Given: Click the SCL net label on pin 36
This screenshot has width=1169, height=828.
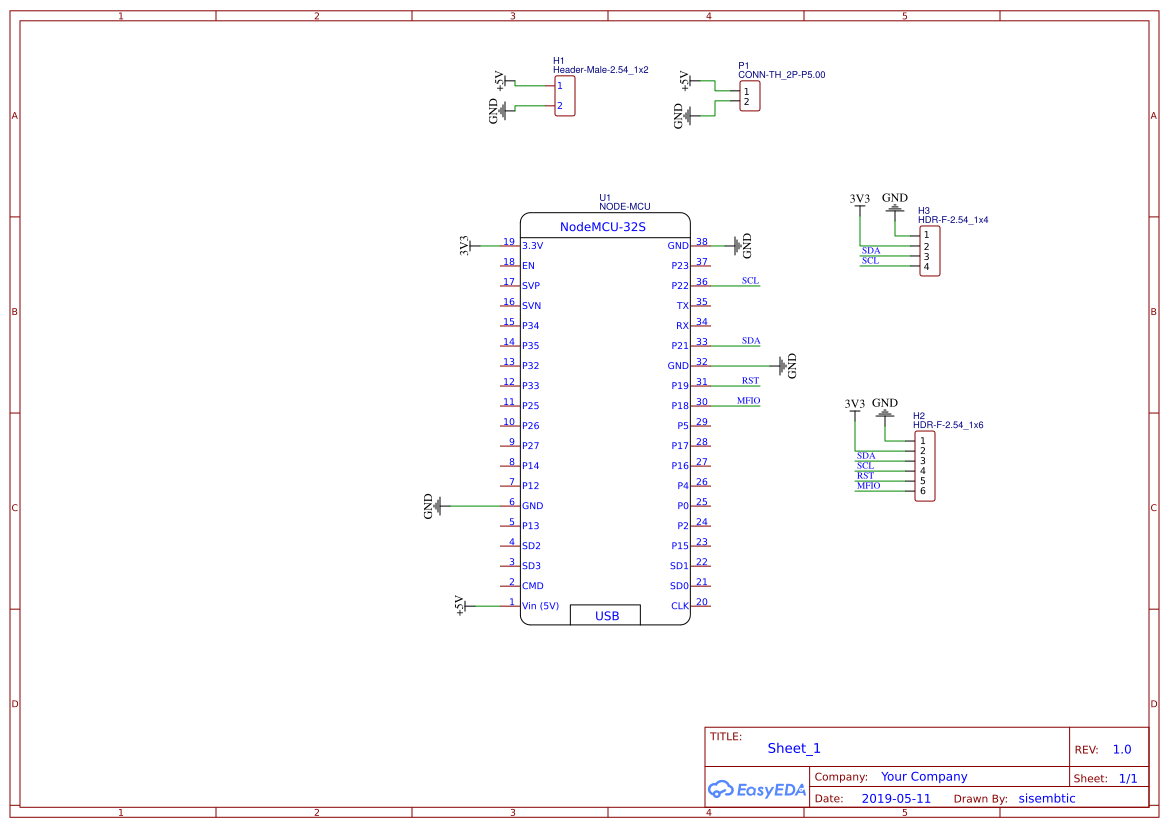Looking at the screenshot, I should coord(750,280).
